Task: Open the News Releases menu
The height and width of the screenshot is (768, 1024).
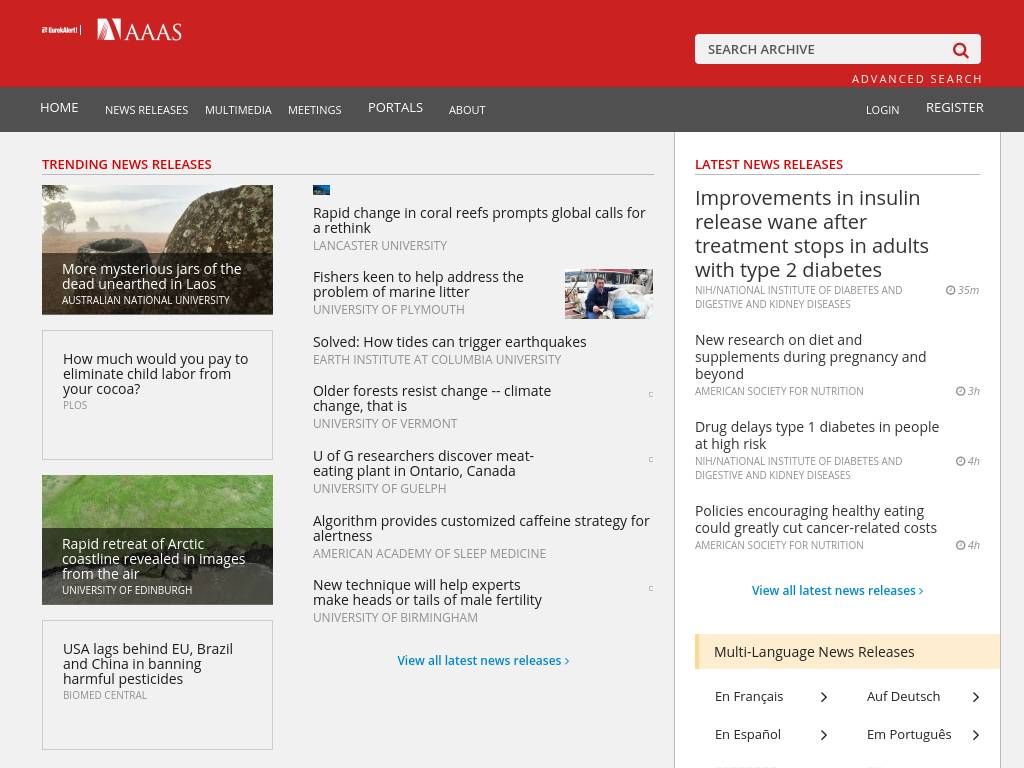Action: click(146, 110)
